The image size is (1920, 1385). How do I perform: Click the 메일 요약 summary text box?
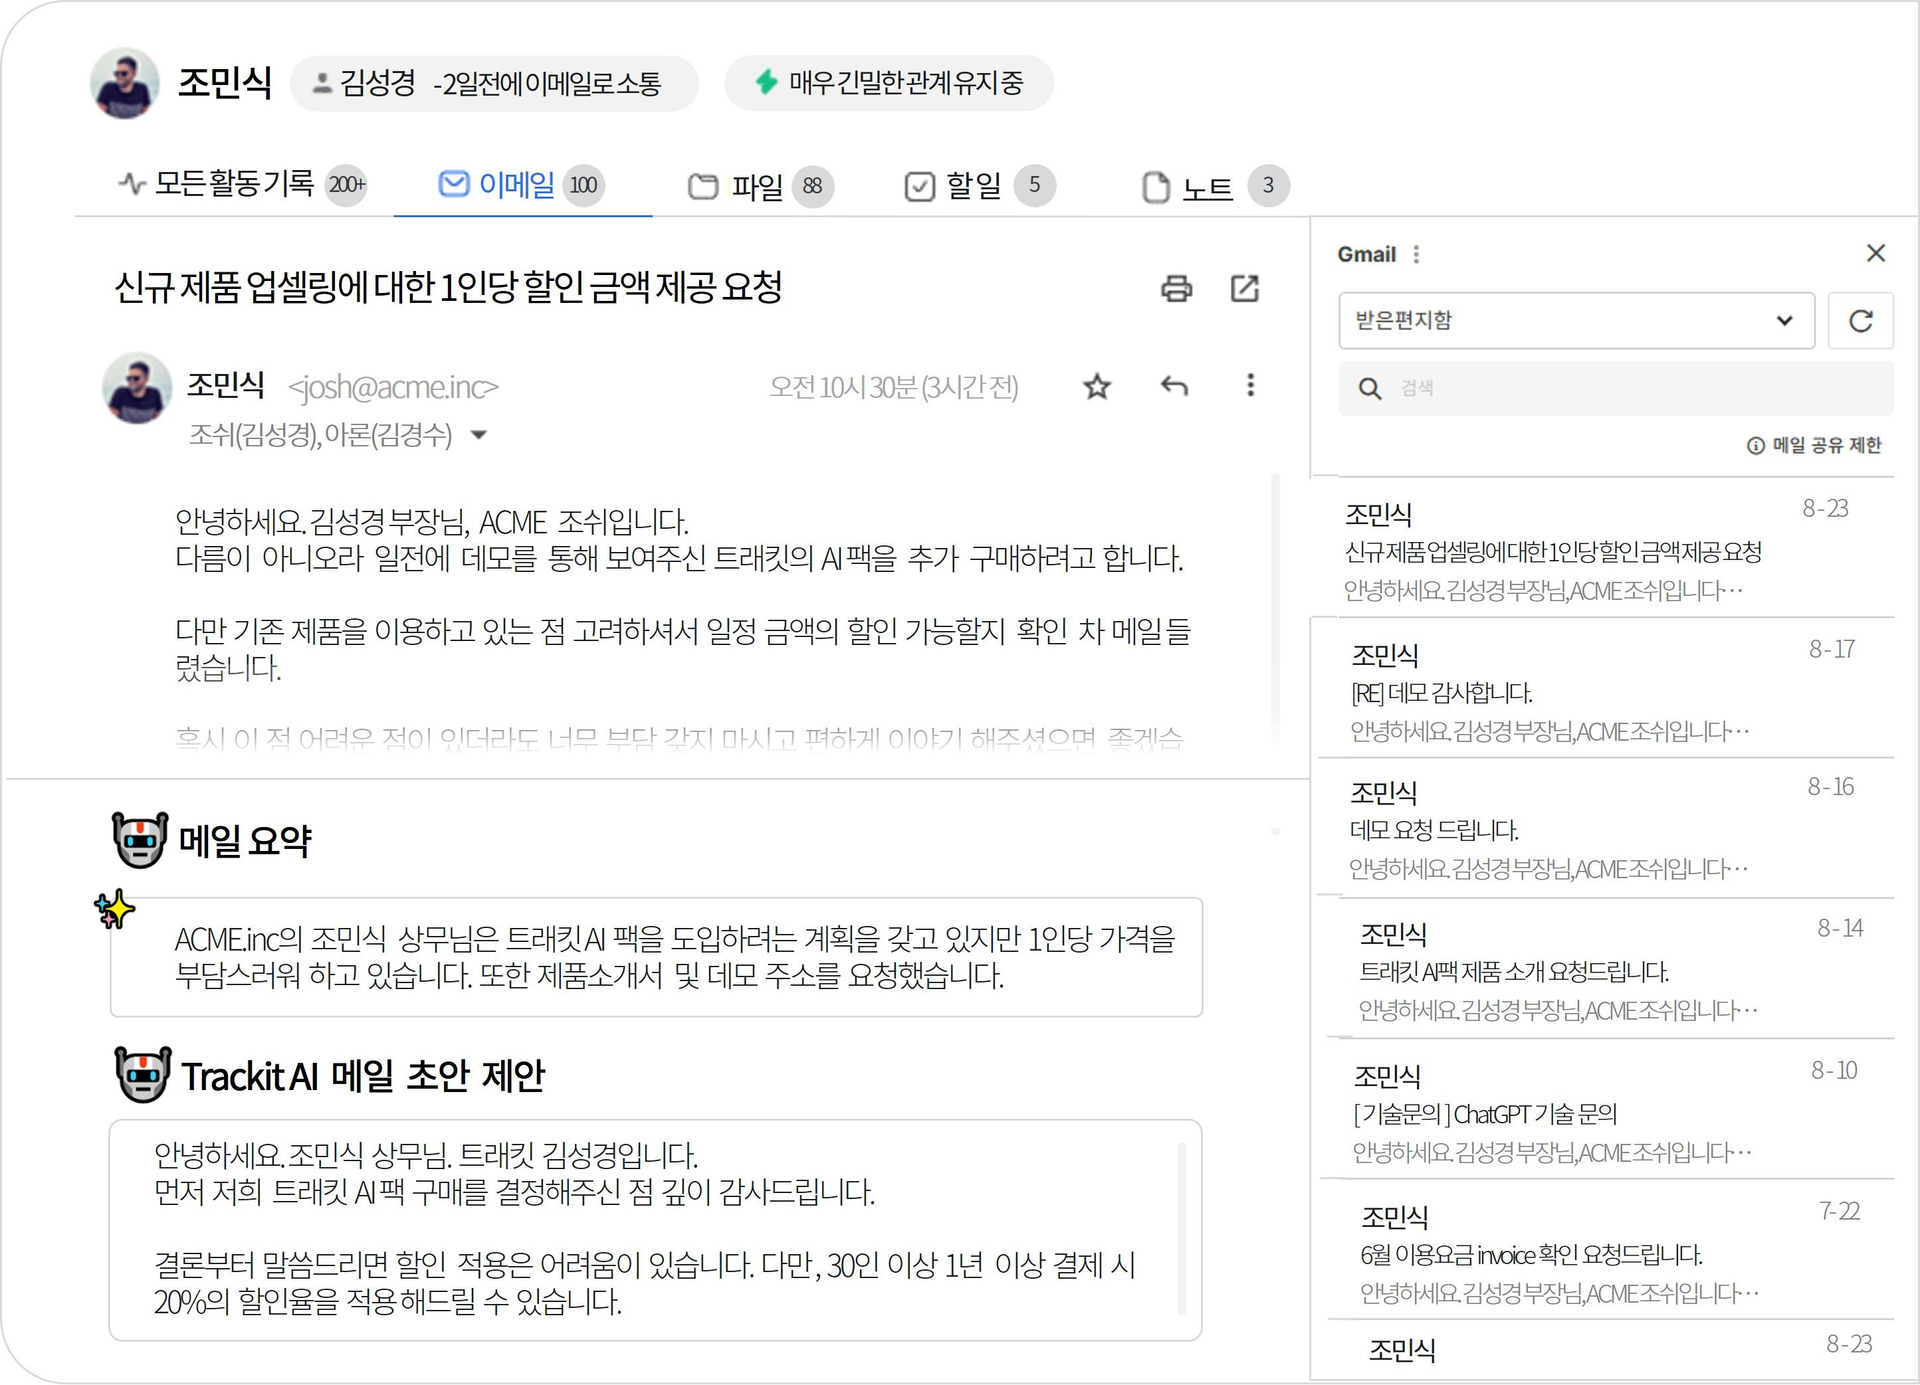click(x=656, y=957)
